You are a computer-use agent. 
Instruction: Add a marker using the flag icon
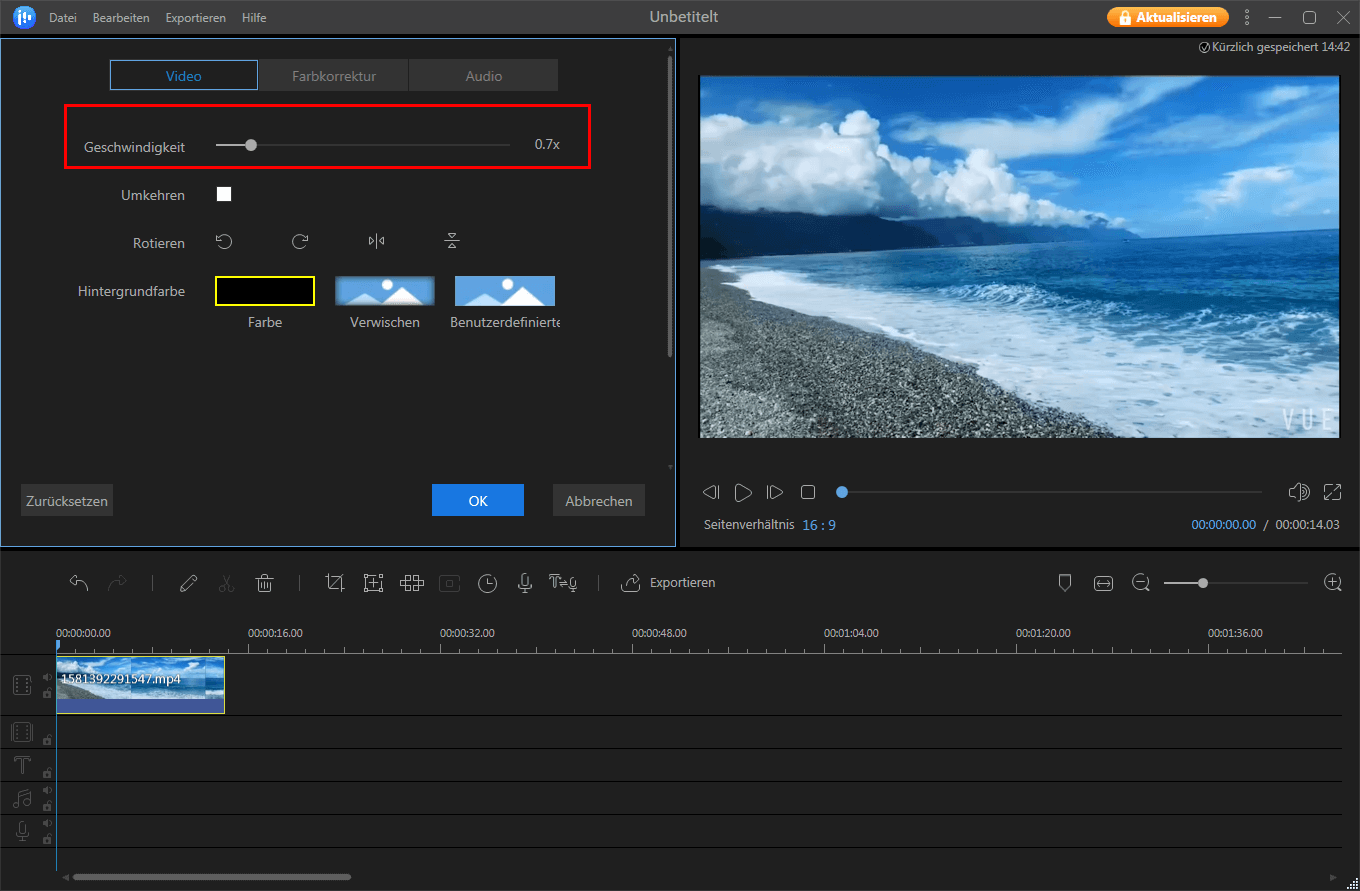tap(1065, 582)
